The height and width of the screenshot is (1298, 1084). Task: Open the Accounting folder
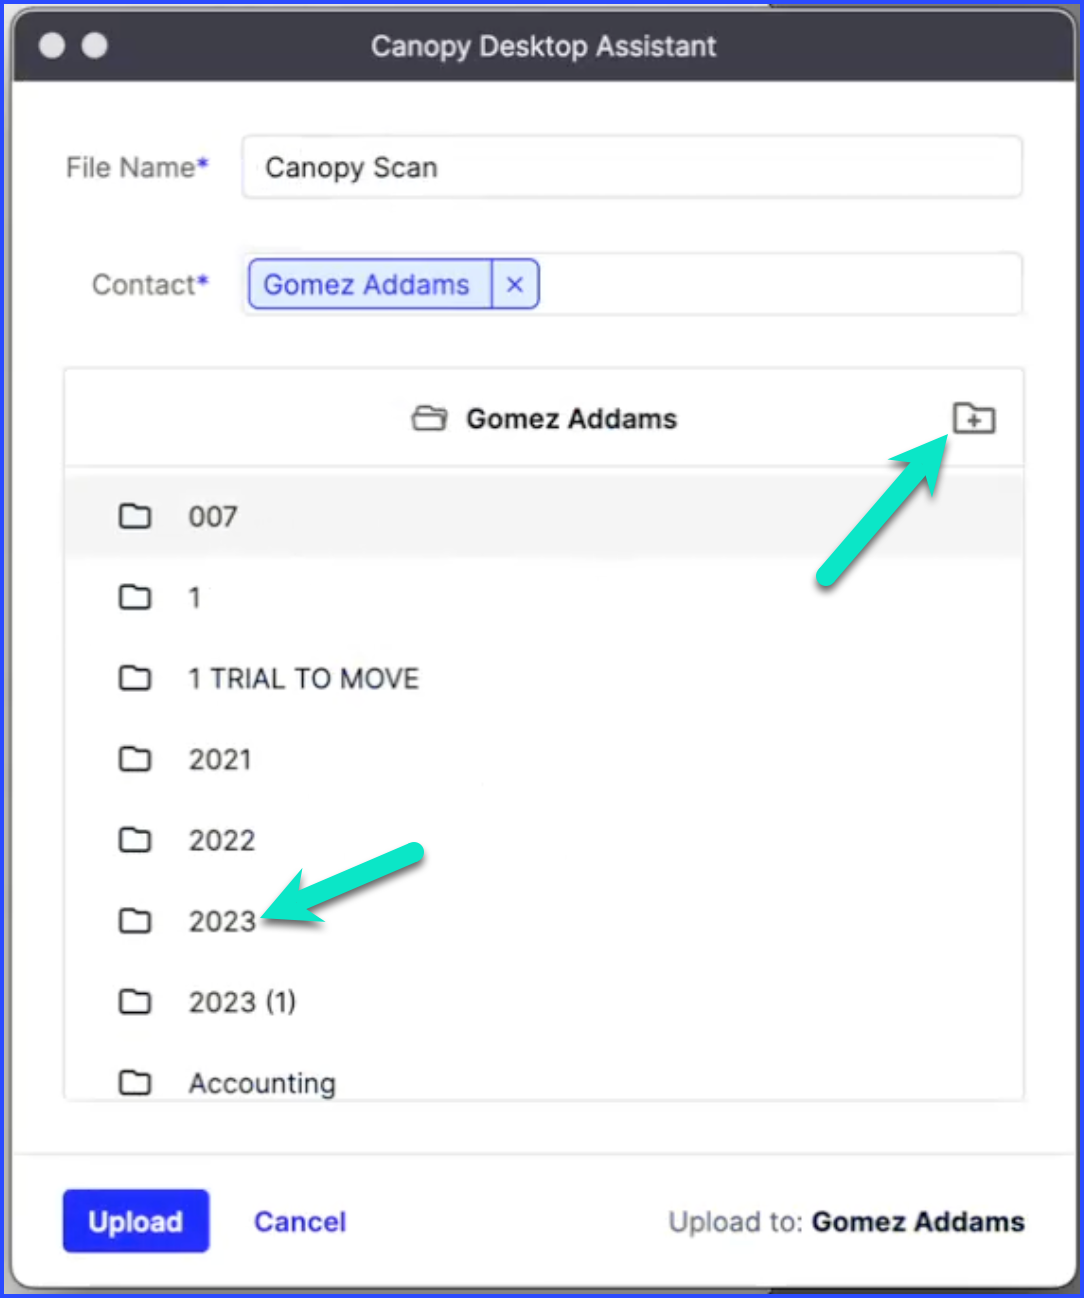click(262, 1082)
